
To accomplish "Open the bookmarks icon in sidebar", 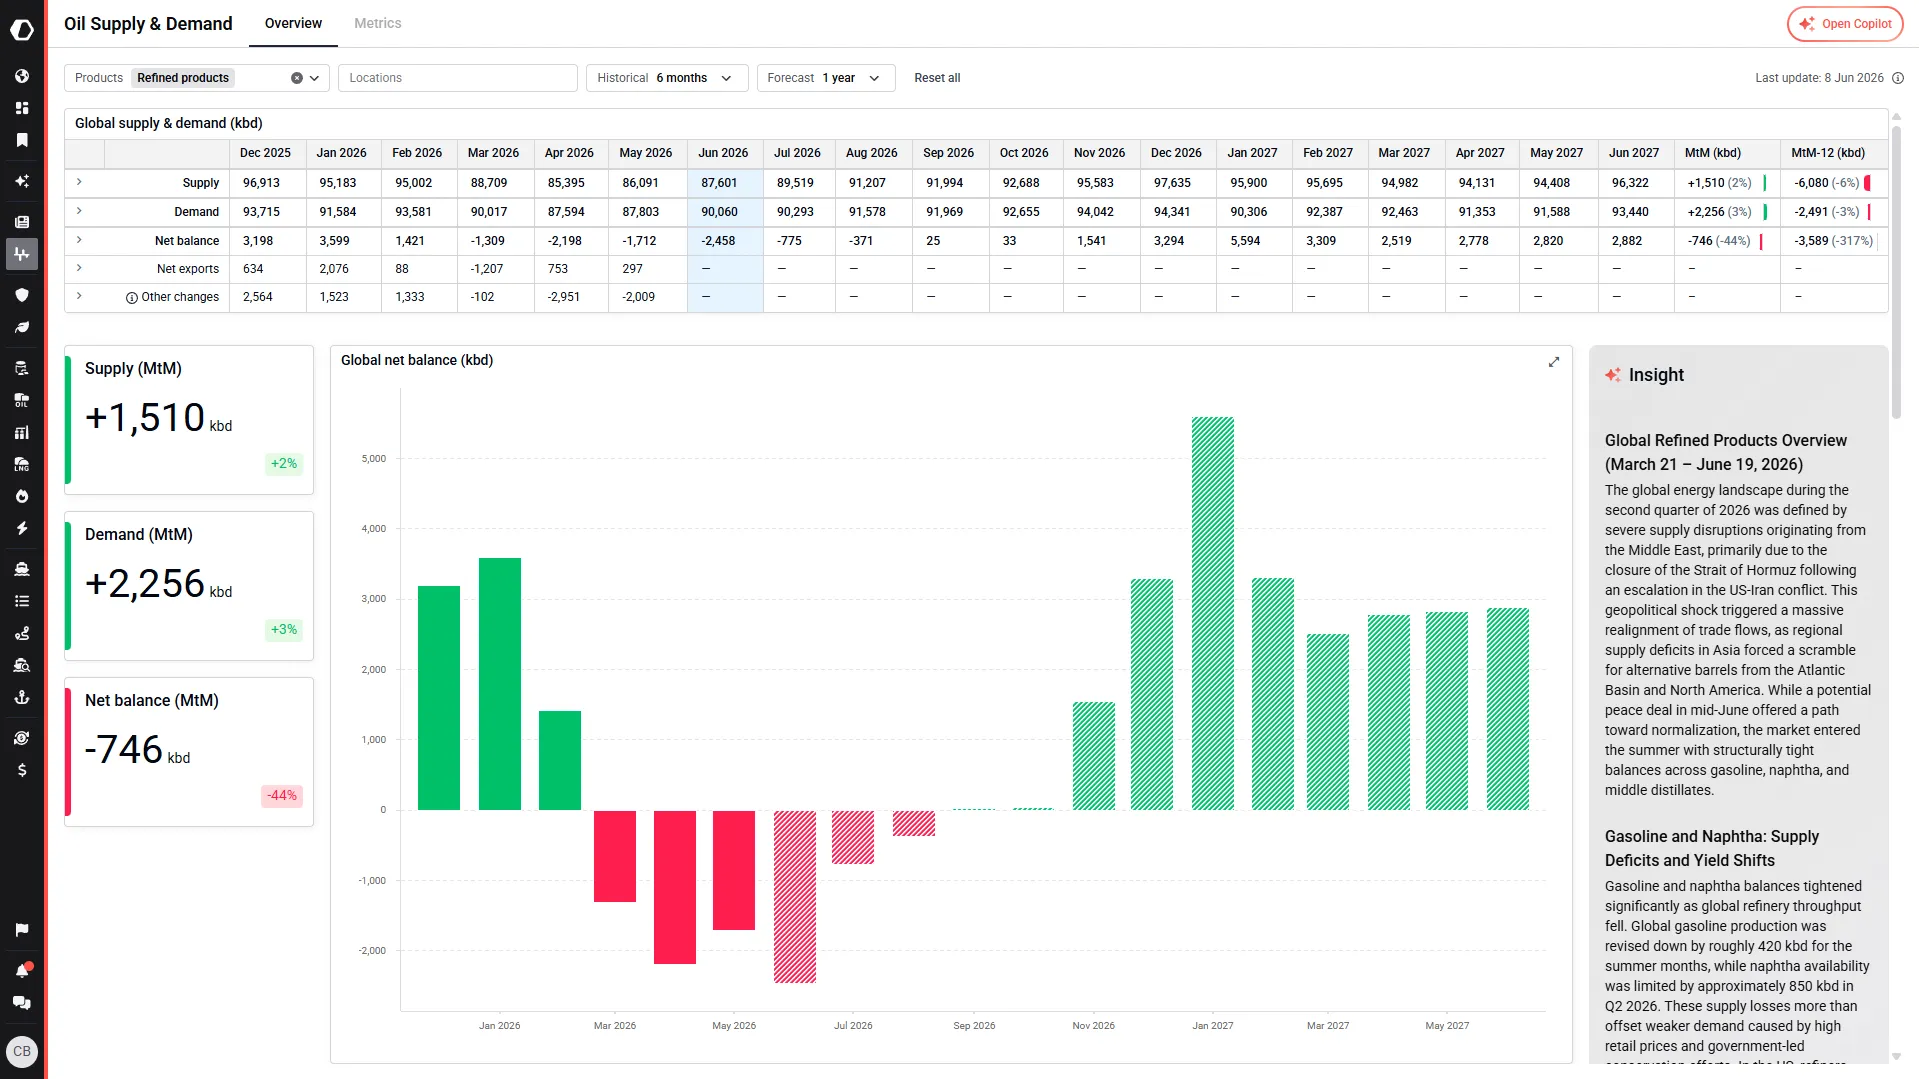I will 22,140.
